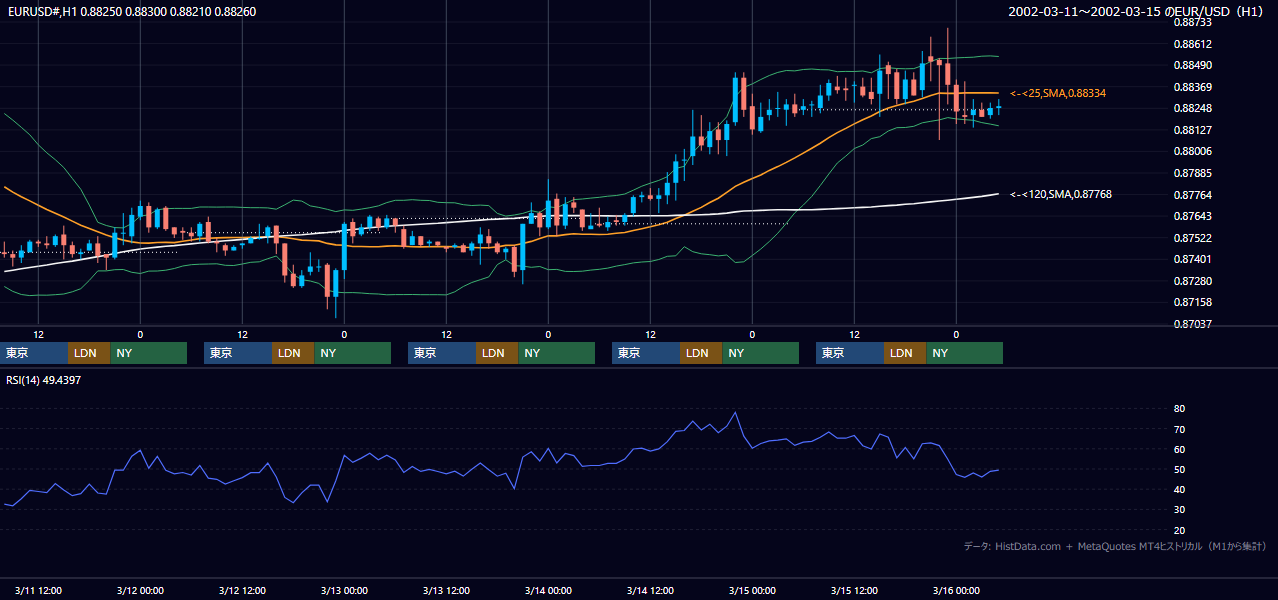The height and width of the screenshot is (600, 1278).
Task: Click the RSI level 20 label
Action: pyautogui.click(x=1180, y=530)
